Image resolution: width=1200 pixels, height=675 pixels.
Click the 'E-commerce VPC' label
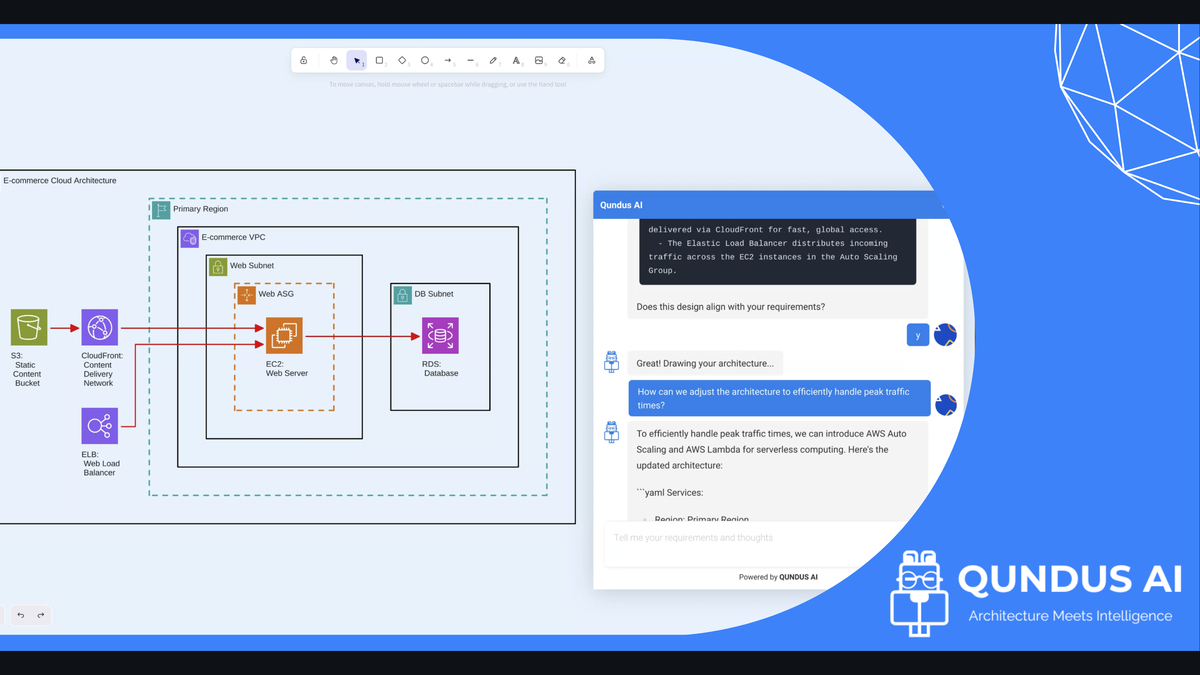233,238
